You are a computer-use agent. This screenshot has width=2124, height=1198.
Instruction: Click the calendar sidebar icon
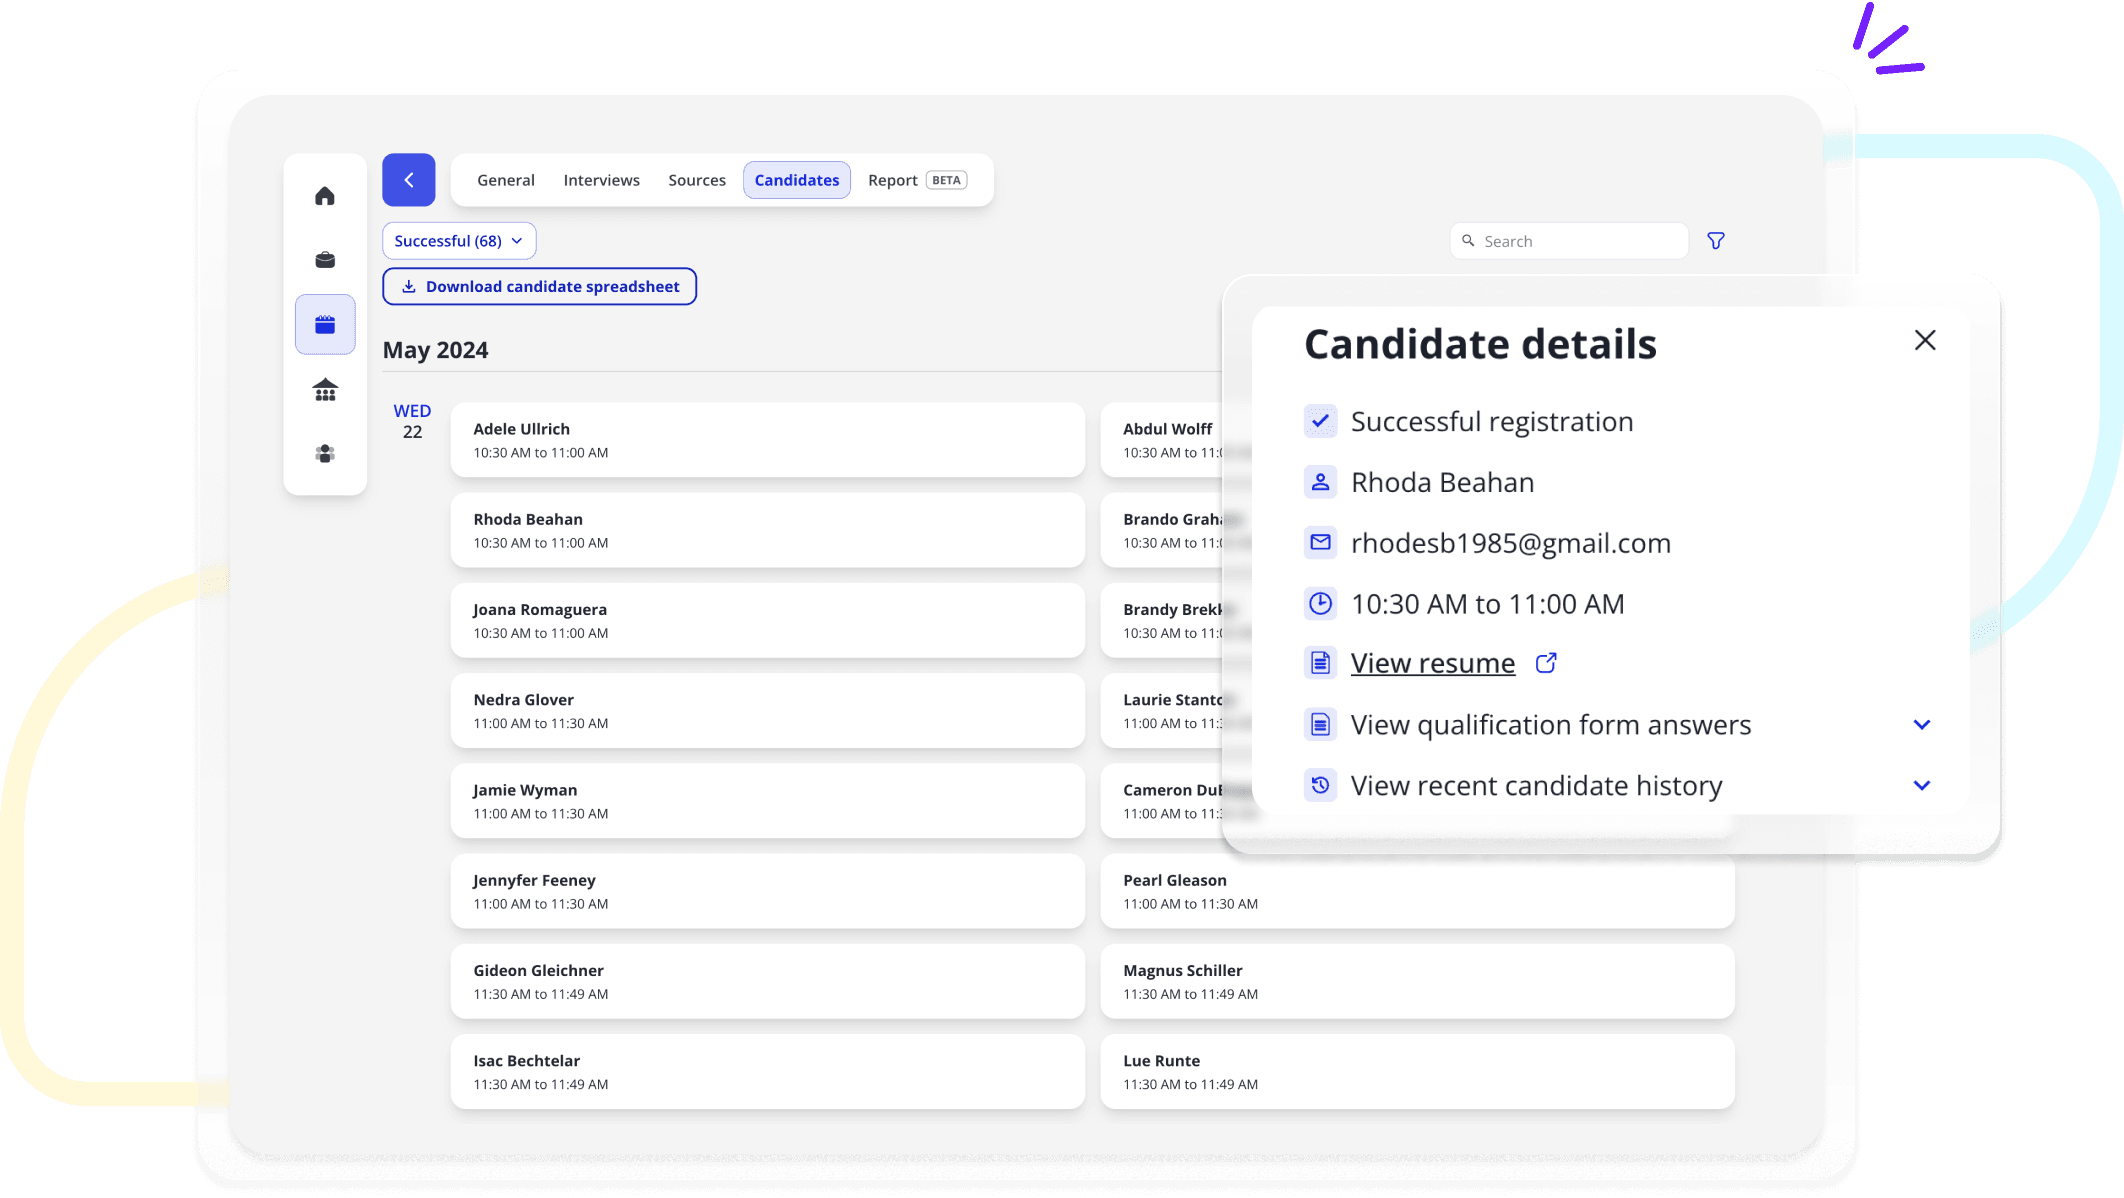325,324
